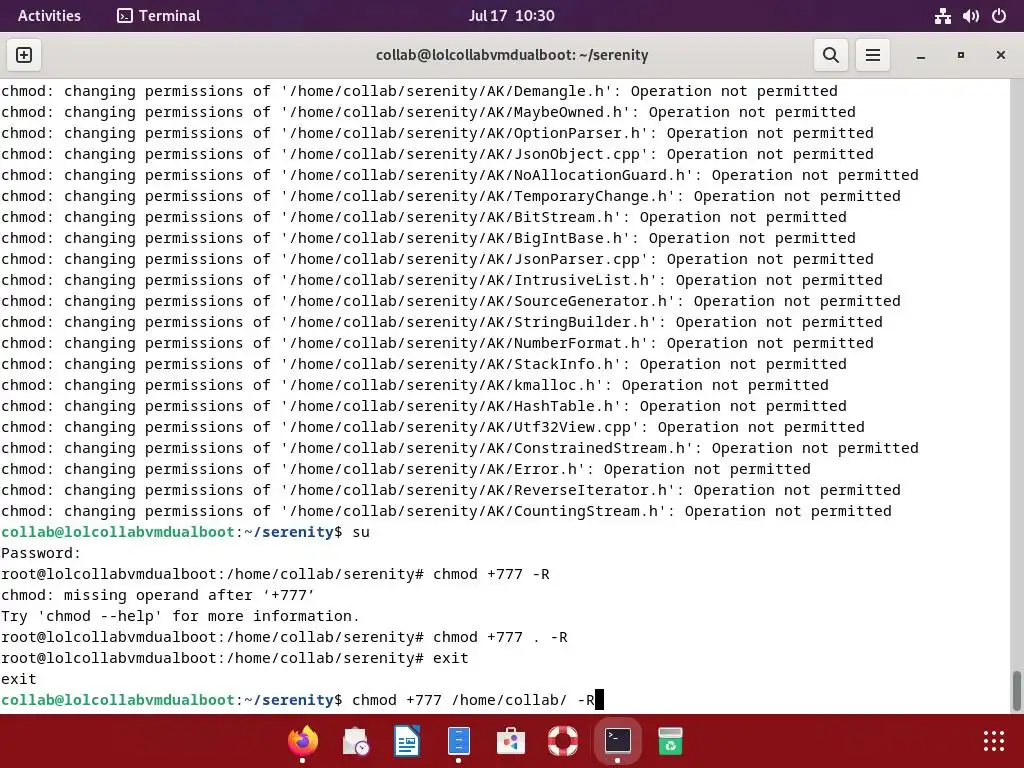
Task: Click the network status icon
Action: (x=942, y=16)
